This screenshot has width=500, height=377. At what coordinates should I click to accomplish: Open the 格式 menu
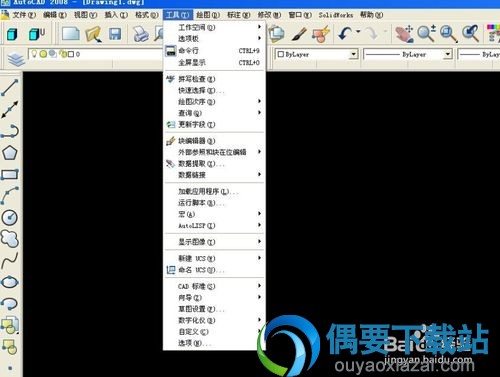click(x=146, y=15)
